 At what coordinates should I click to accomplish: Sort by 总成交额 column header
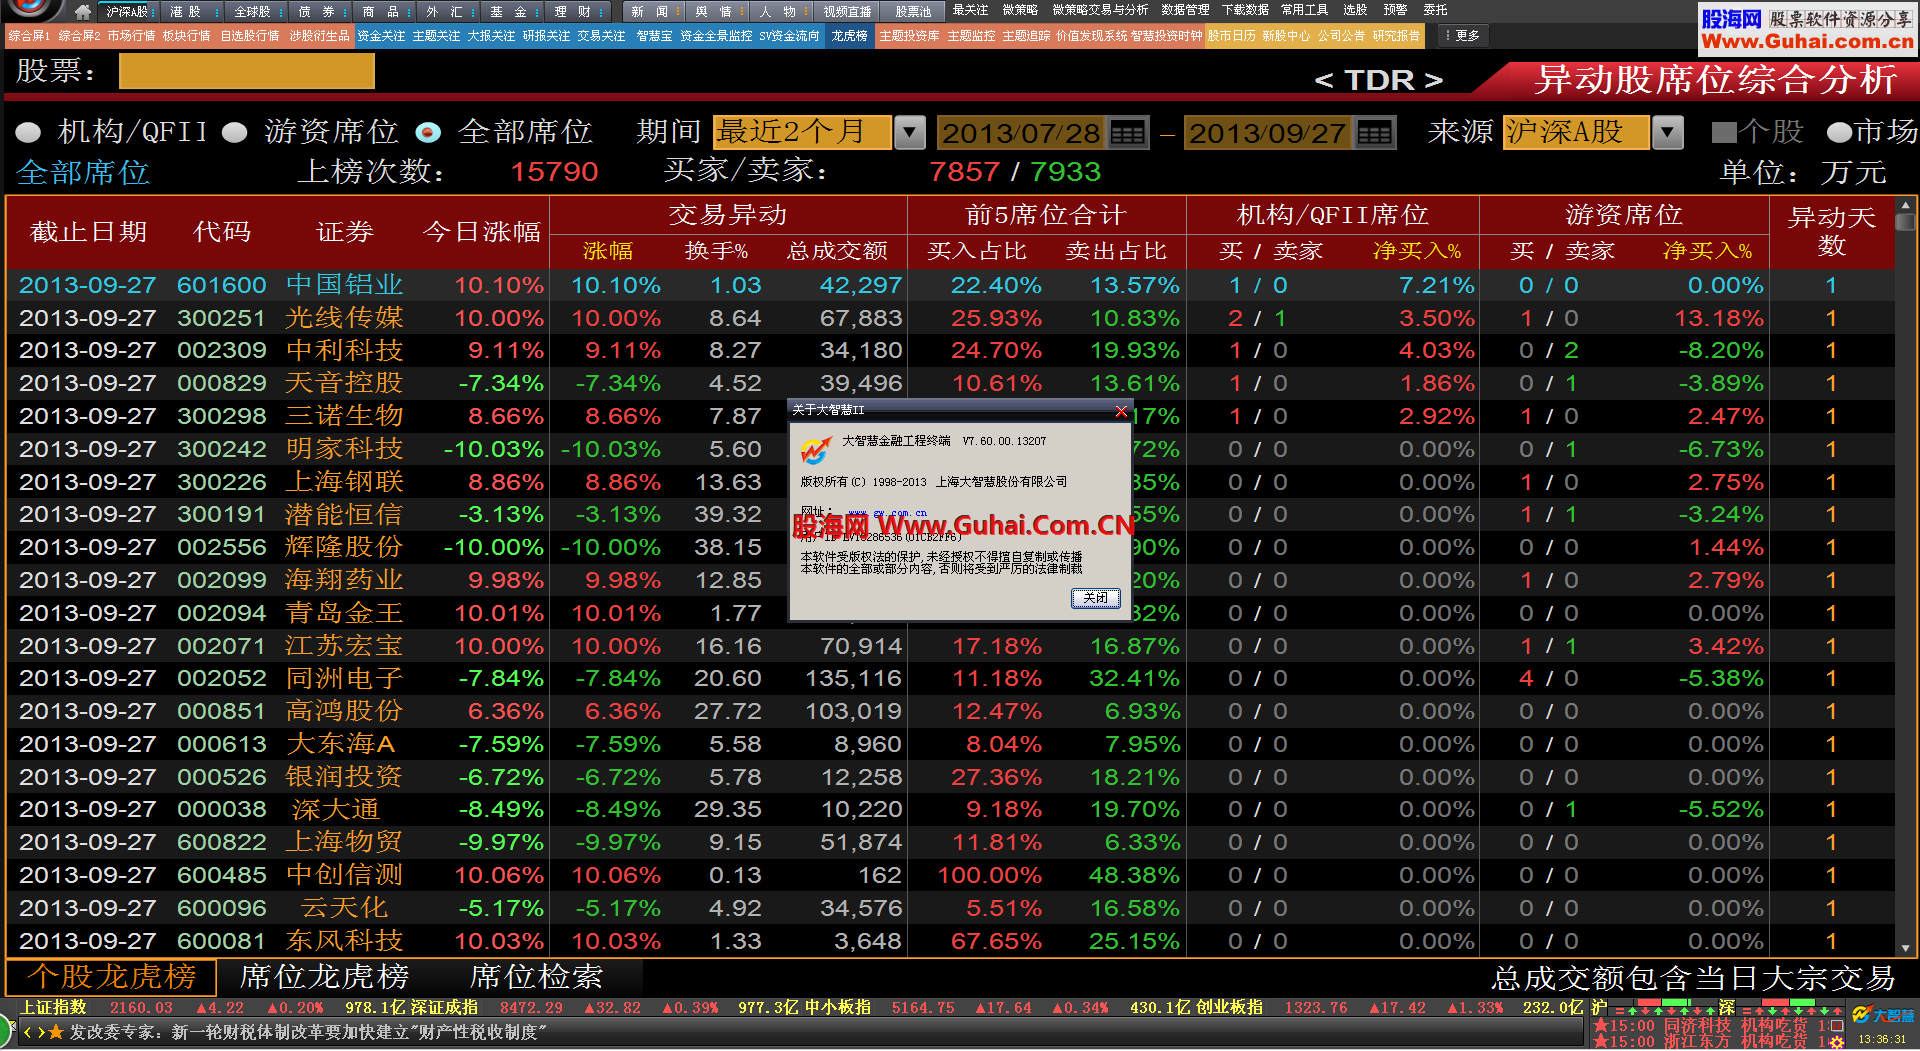(837, 251)
